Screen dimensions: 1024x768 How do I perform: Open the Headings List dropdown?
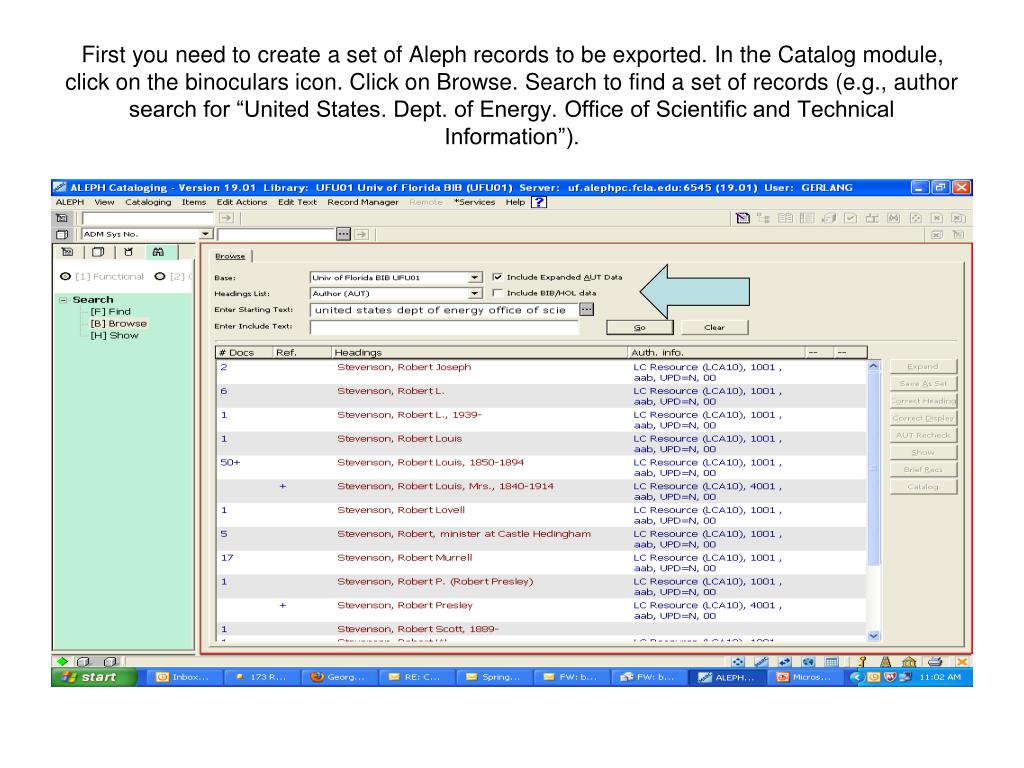(x=475, y=294)
